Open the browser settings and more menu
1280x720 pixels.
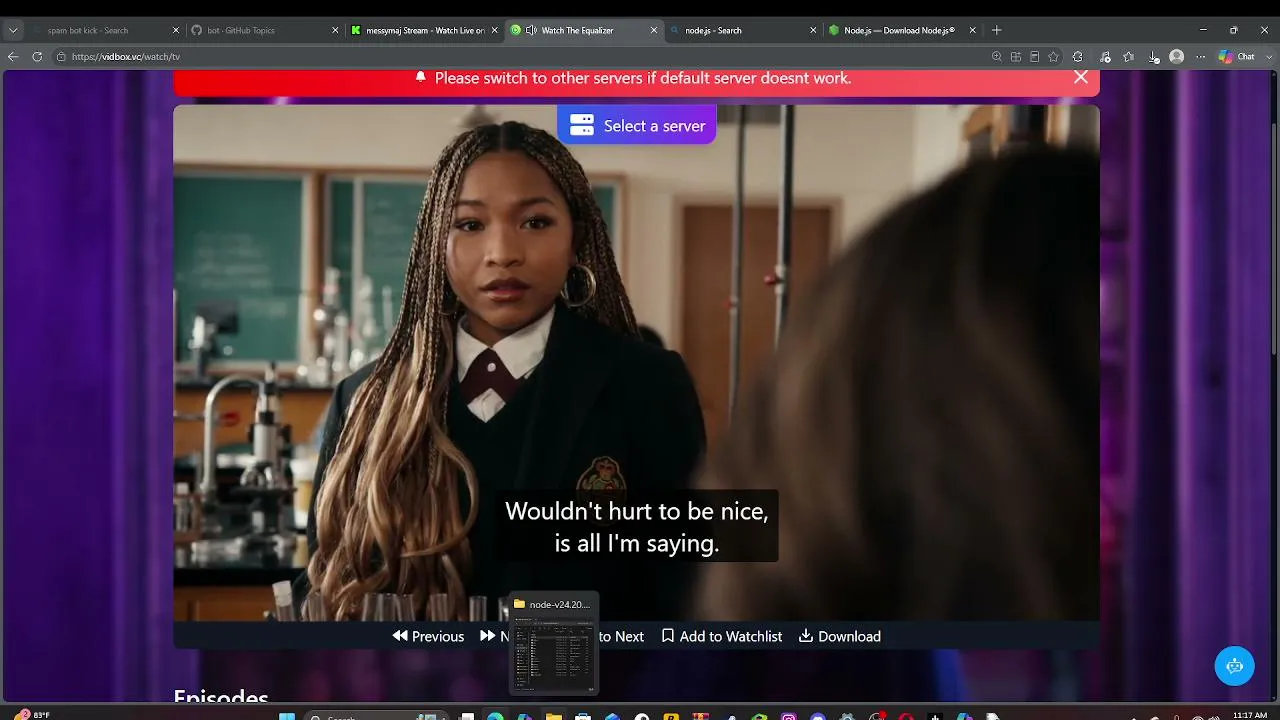coord(1201,57)
